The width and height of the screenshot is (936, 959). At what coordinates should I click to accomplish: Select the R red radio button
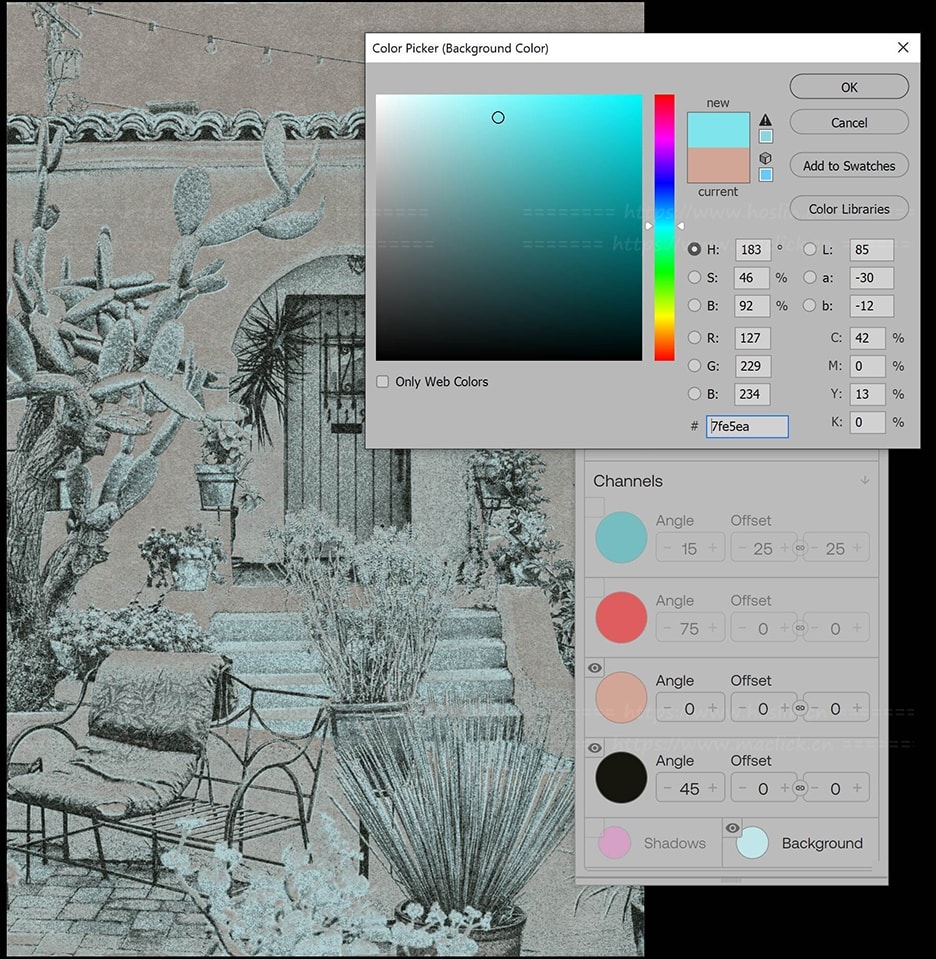pos(694,338)
